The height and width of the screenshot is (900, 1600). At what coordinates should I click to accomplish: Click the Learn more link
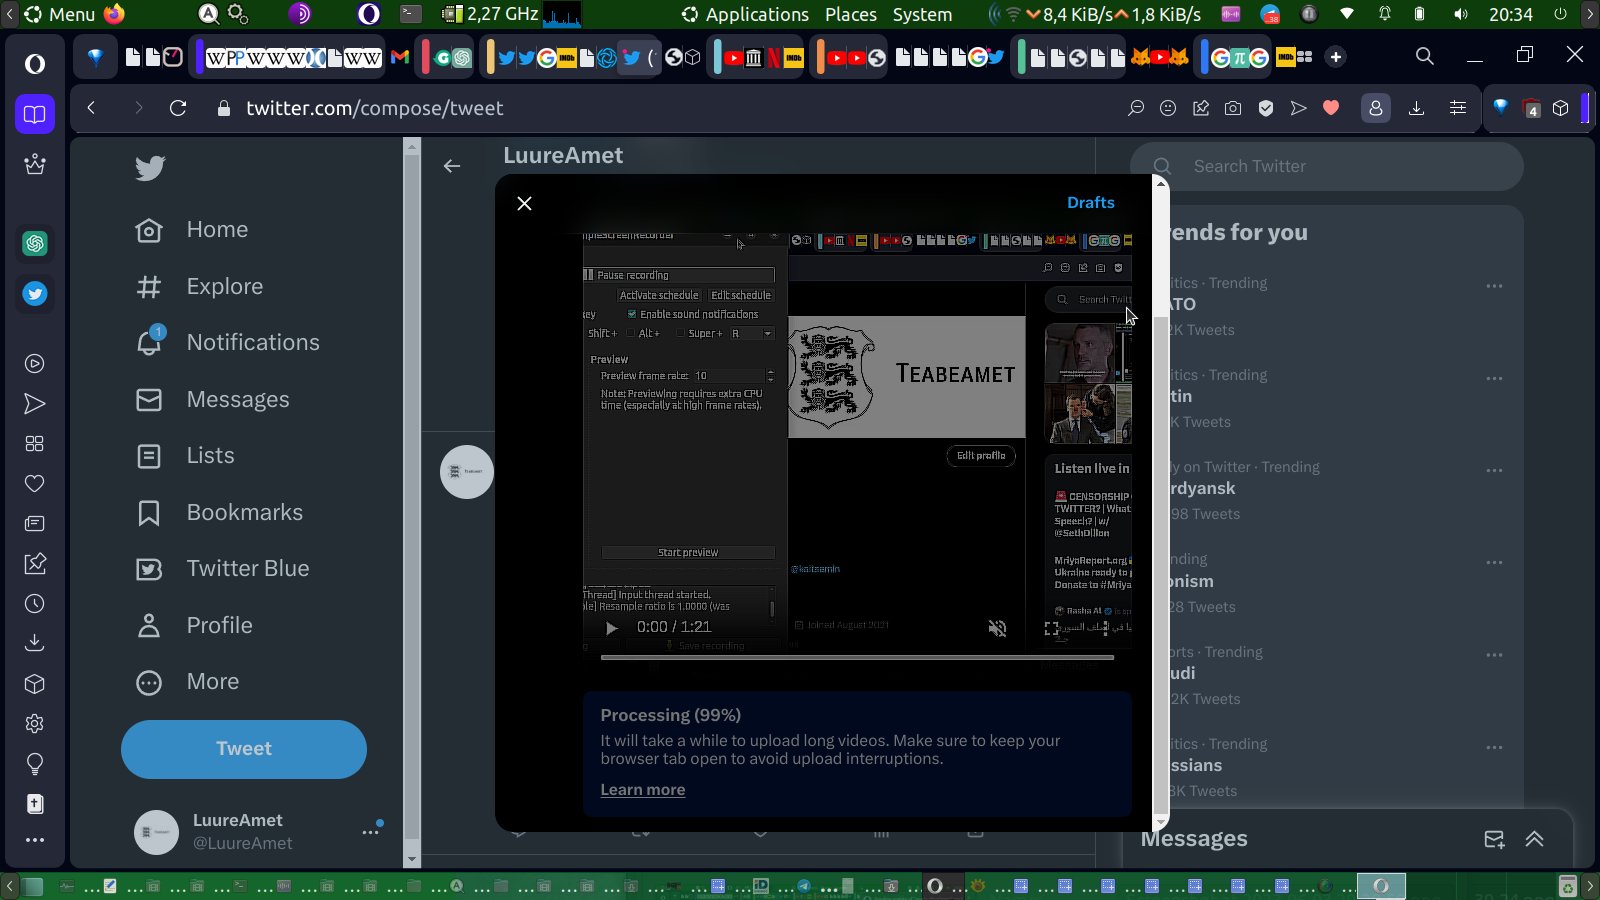pyautogui.click(x=642, y=790)
